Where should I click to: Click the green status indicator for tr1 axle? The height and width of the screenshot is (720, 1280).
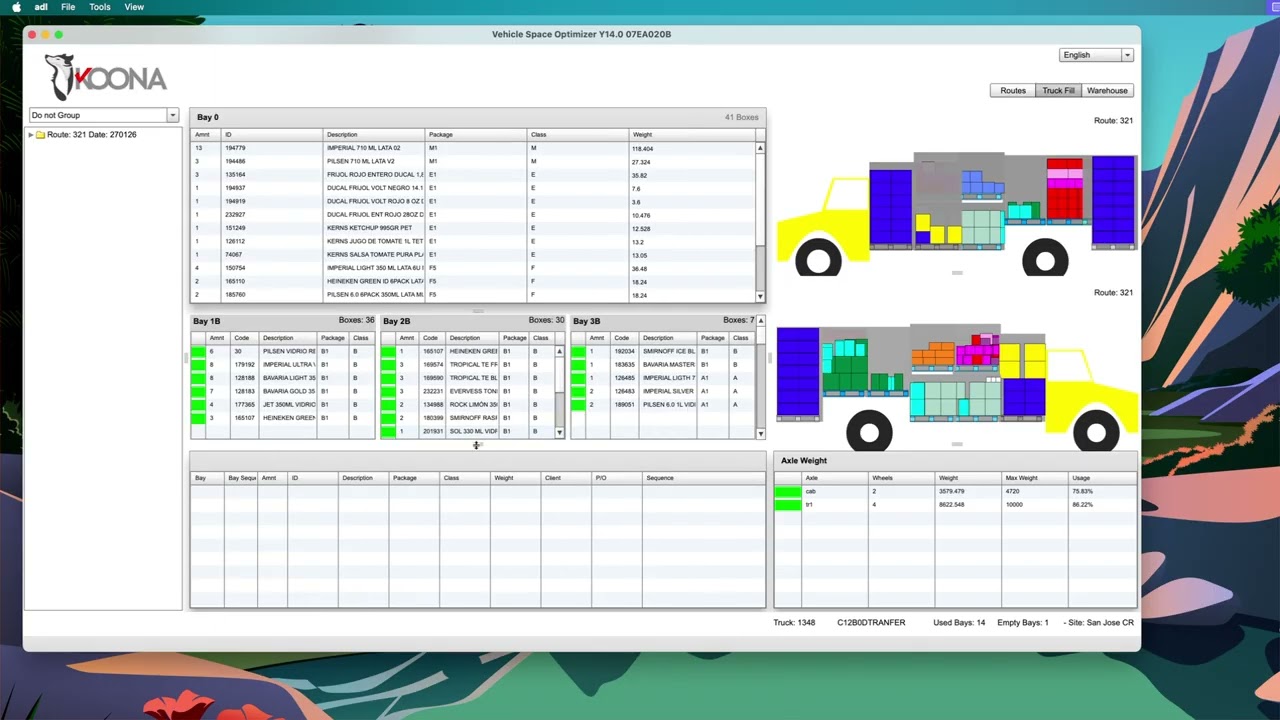pos(787,505)
